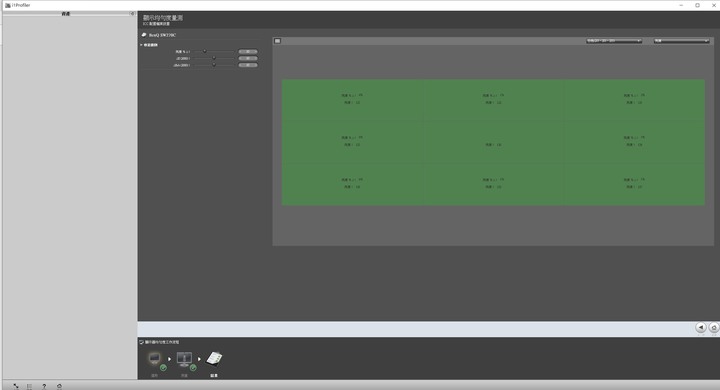
Task: Click the small grid view icon above the chart
Action: 277,41
